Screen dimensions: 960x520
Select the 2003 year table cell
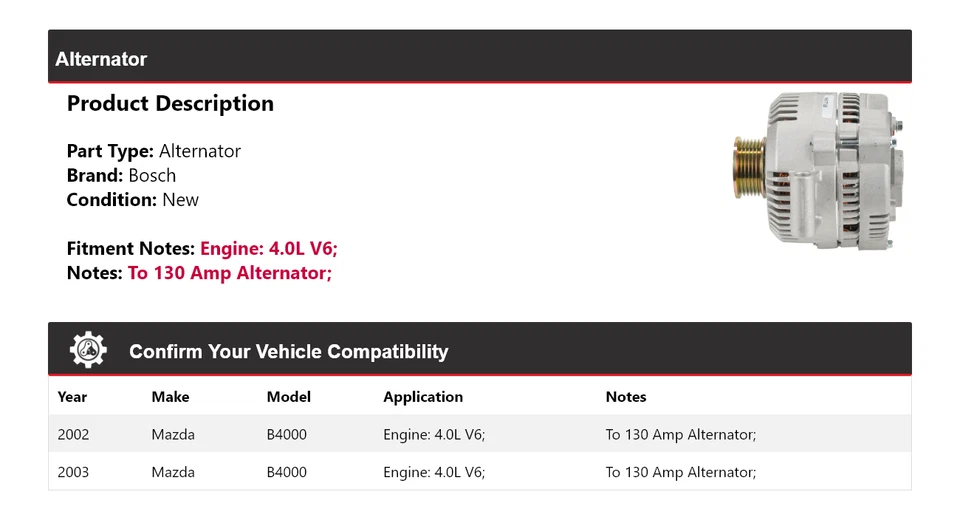point(73,472)
